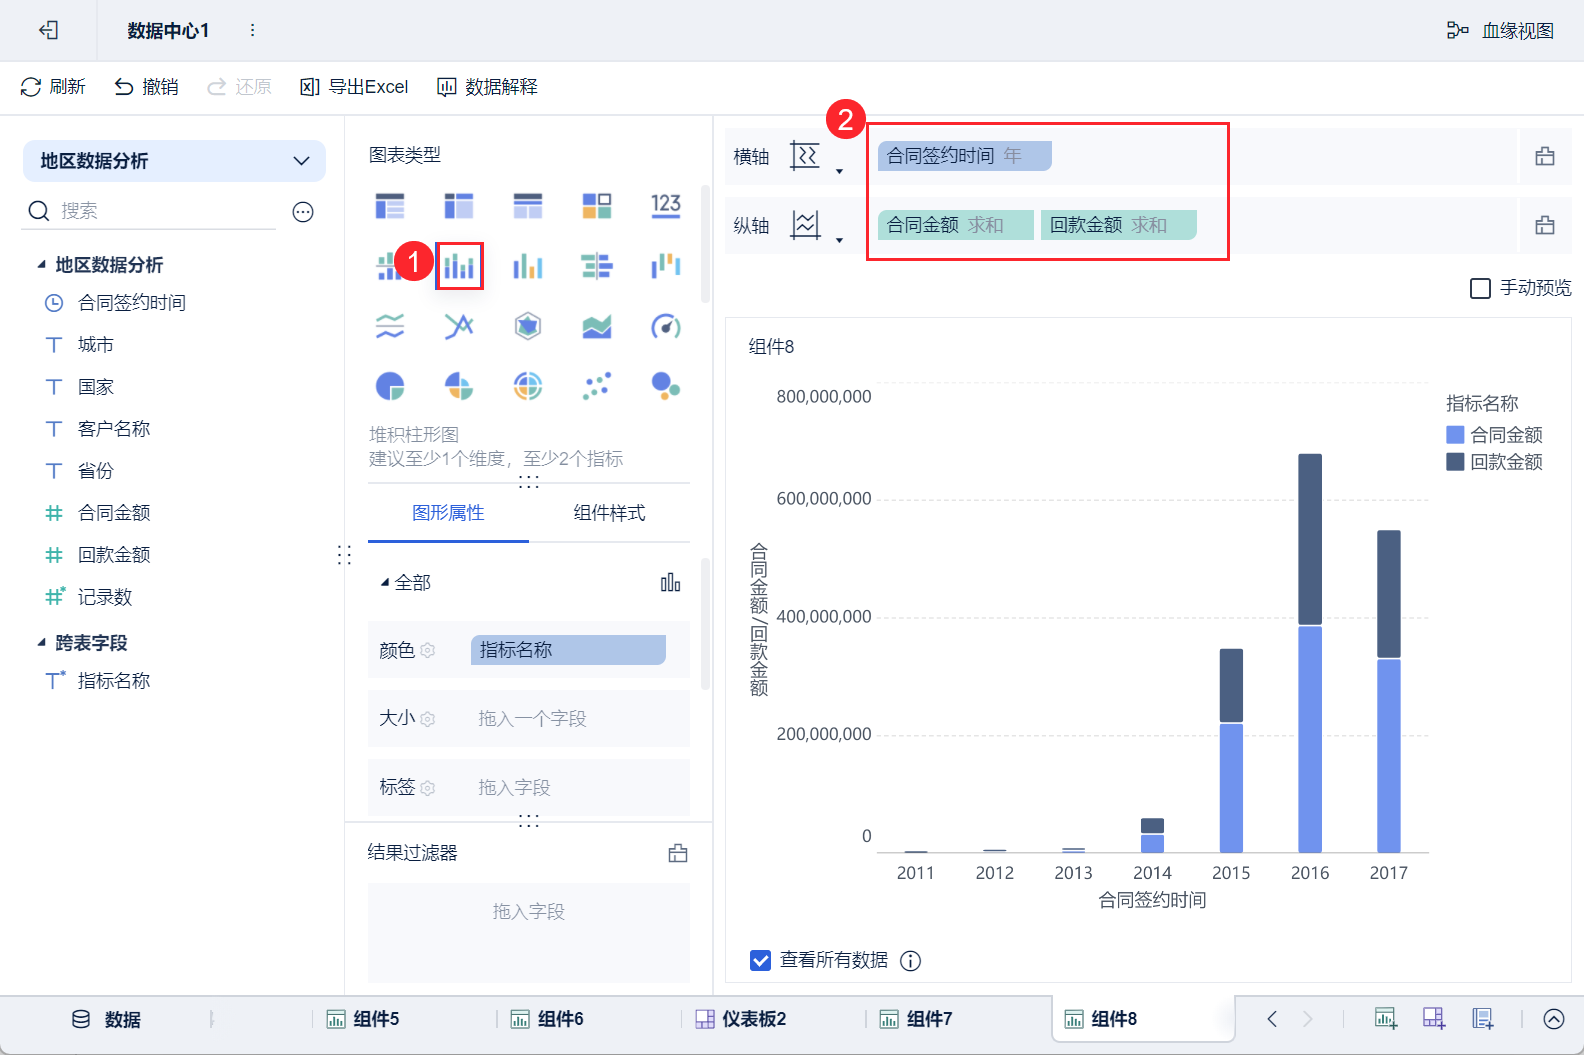Click the 结果过滤器 icon
1584x1055 pixels.
[x=678, y=853]
